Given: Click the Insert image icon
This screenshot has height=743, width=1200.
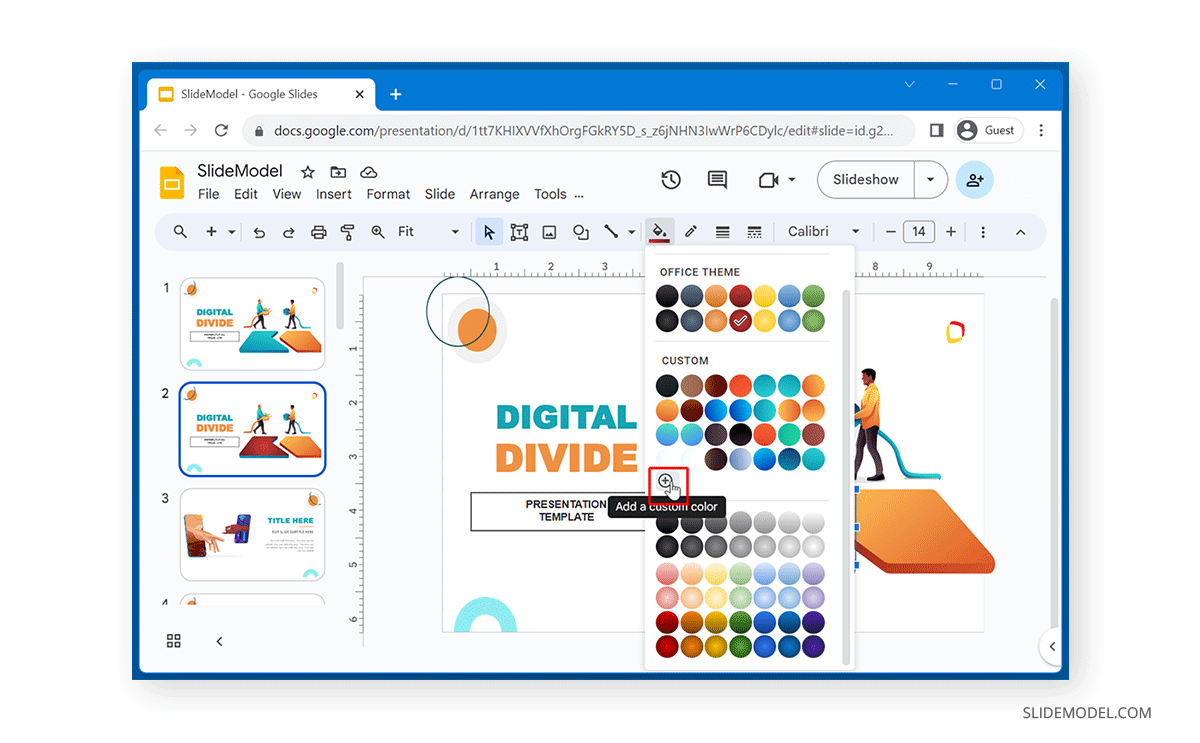Looking at the screenshot, I should (x=549, y=231).
